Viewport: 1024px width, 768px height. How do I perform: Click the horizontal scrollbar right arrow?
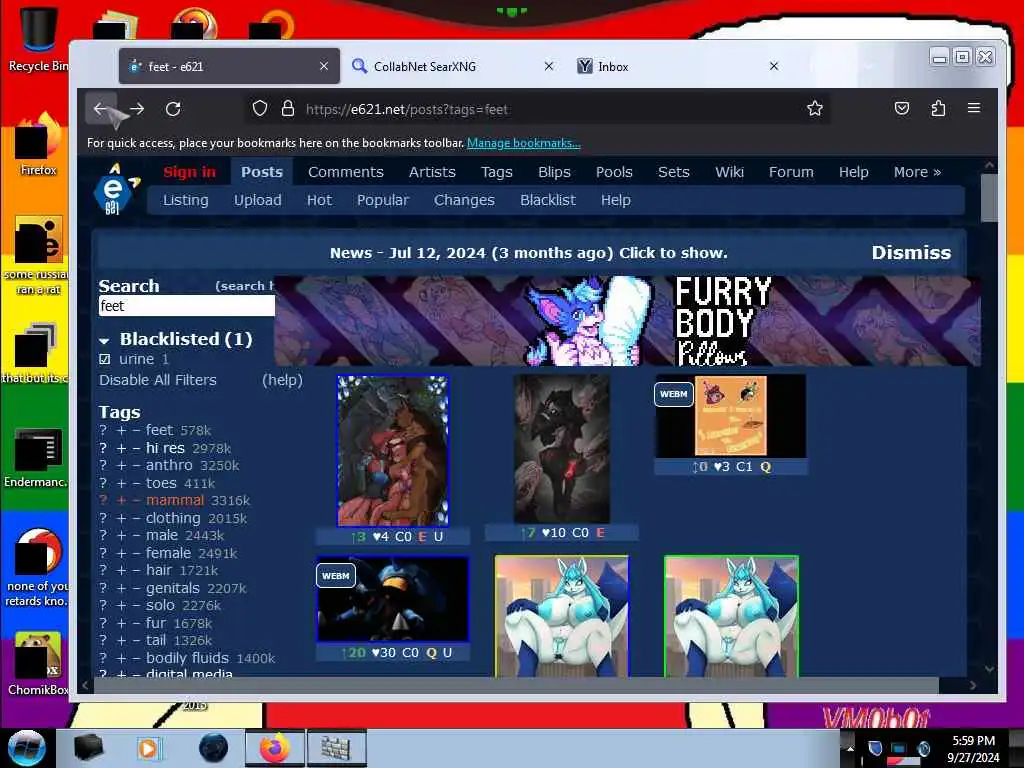[973, 686]
